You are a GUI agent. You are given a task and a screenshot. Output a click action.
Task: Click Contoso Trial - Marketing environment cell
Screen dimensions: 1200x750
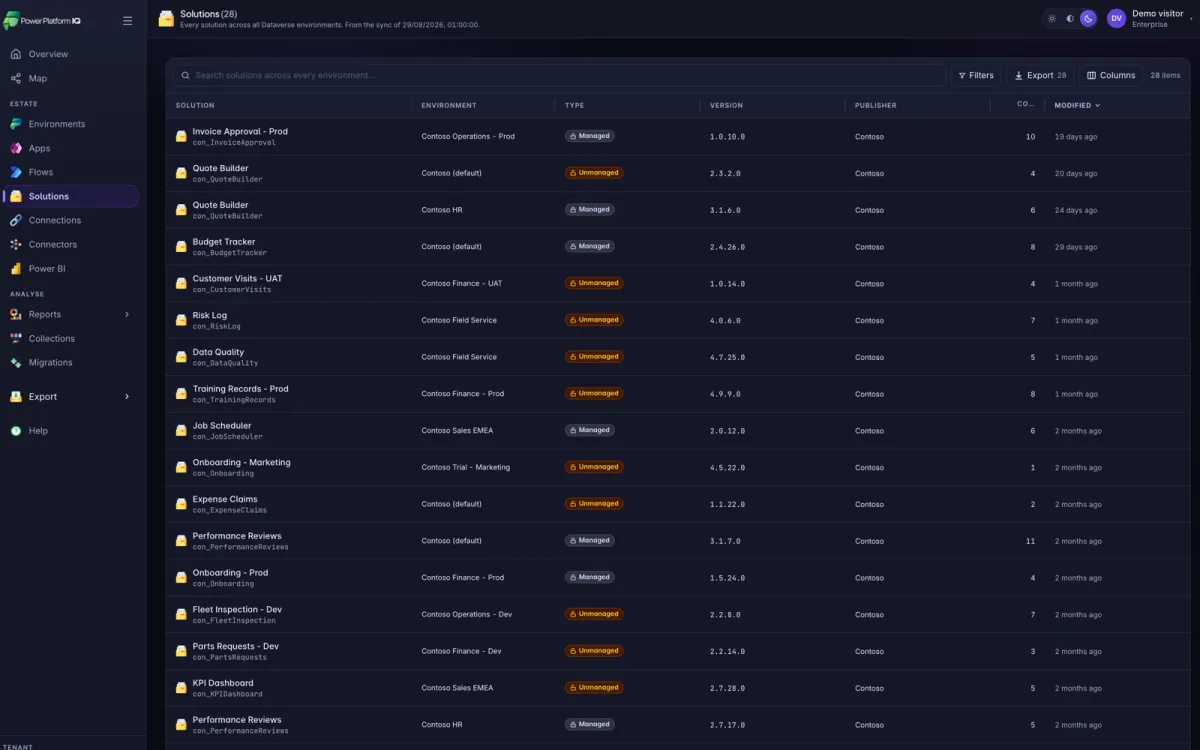465,467
